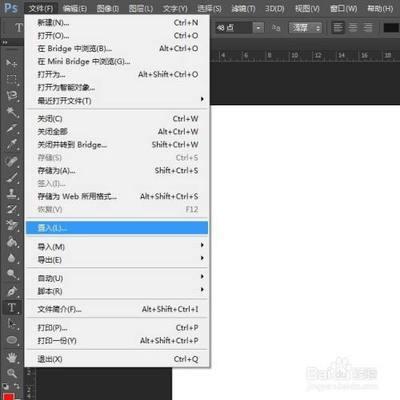Screen dimensions: 400x400
Task: Choose 关闭并转到 Bridge... entry
Action: [117, 145]
